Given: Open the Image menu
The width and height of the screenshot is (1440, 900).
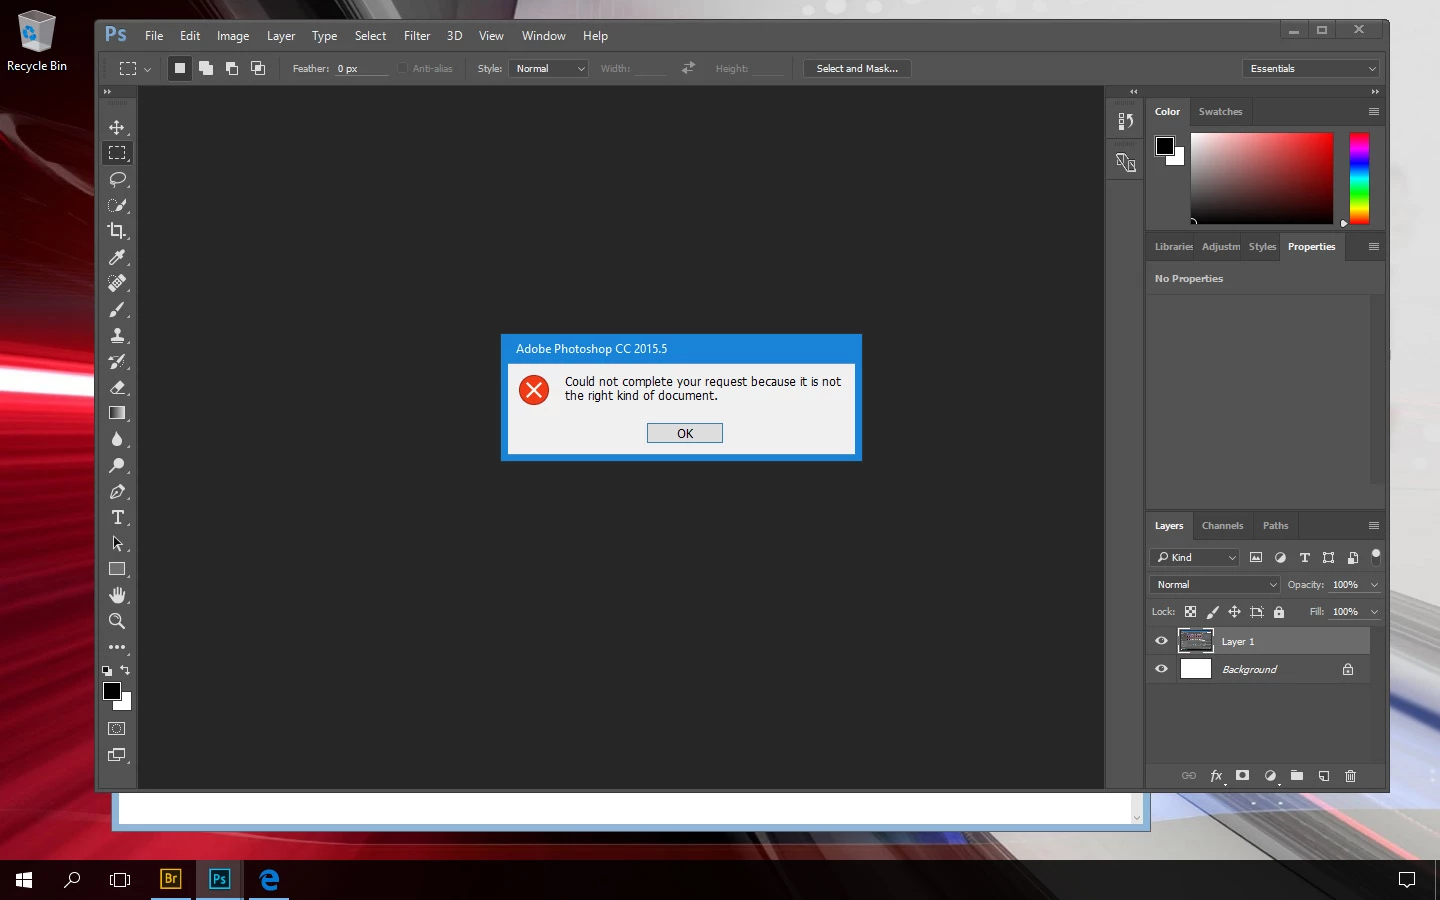Looking at the screenshot, I should 233,35.
